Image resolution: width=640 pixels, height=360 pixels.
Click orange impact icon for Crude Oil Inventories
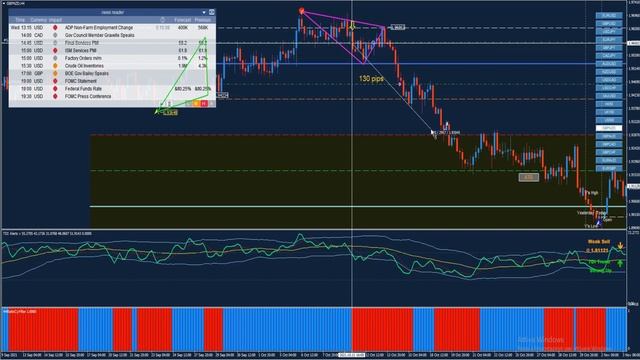click(55, 66)
